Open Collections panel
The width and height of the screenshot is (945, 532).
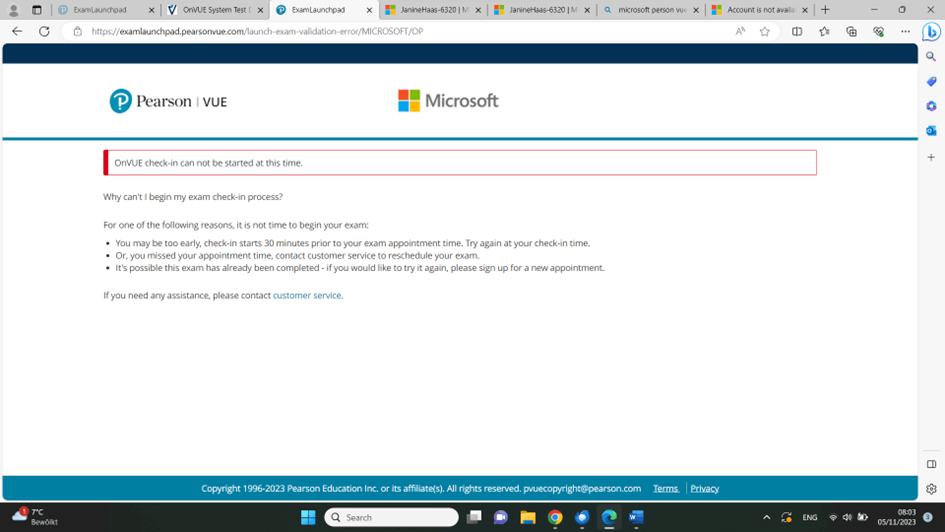pyautogui.click(x=851, y=31)
